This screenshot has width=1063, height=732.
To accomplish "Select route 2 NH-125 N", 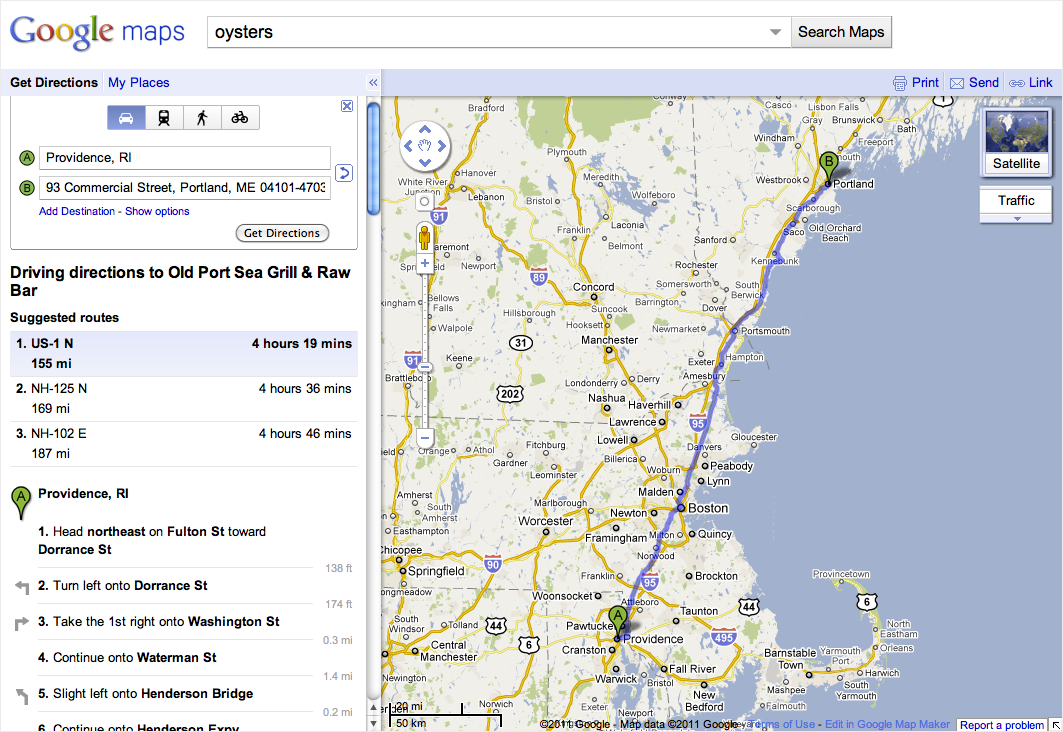I will click(x=184, y=399).
